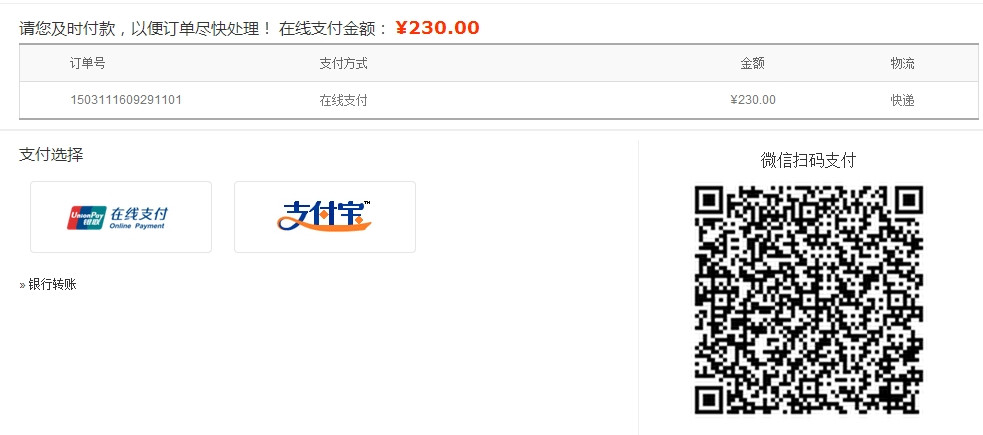Click the UnionPay red-blue-green logo icon
This screenshot has height=435, width=983.
pyautogui.click(x=86, y=218)
